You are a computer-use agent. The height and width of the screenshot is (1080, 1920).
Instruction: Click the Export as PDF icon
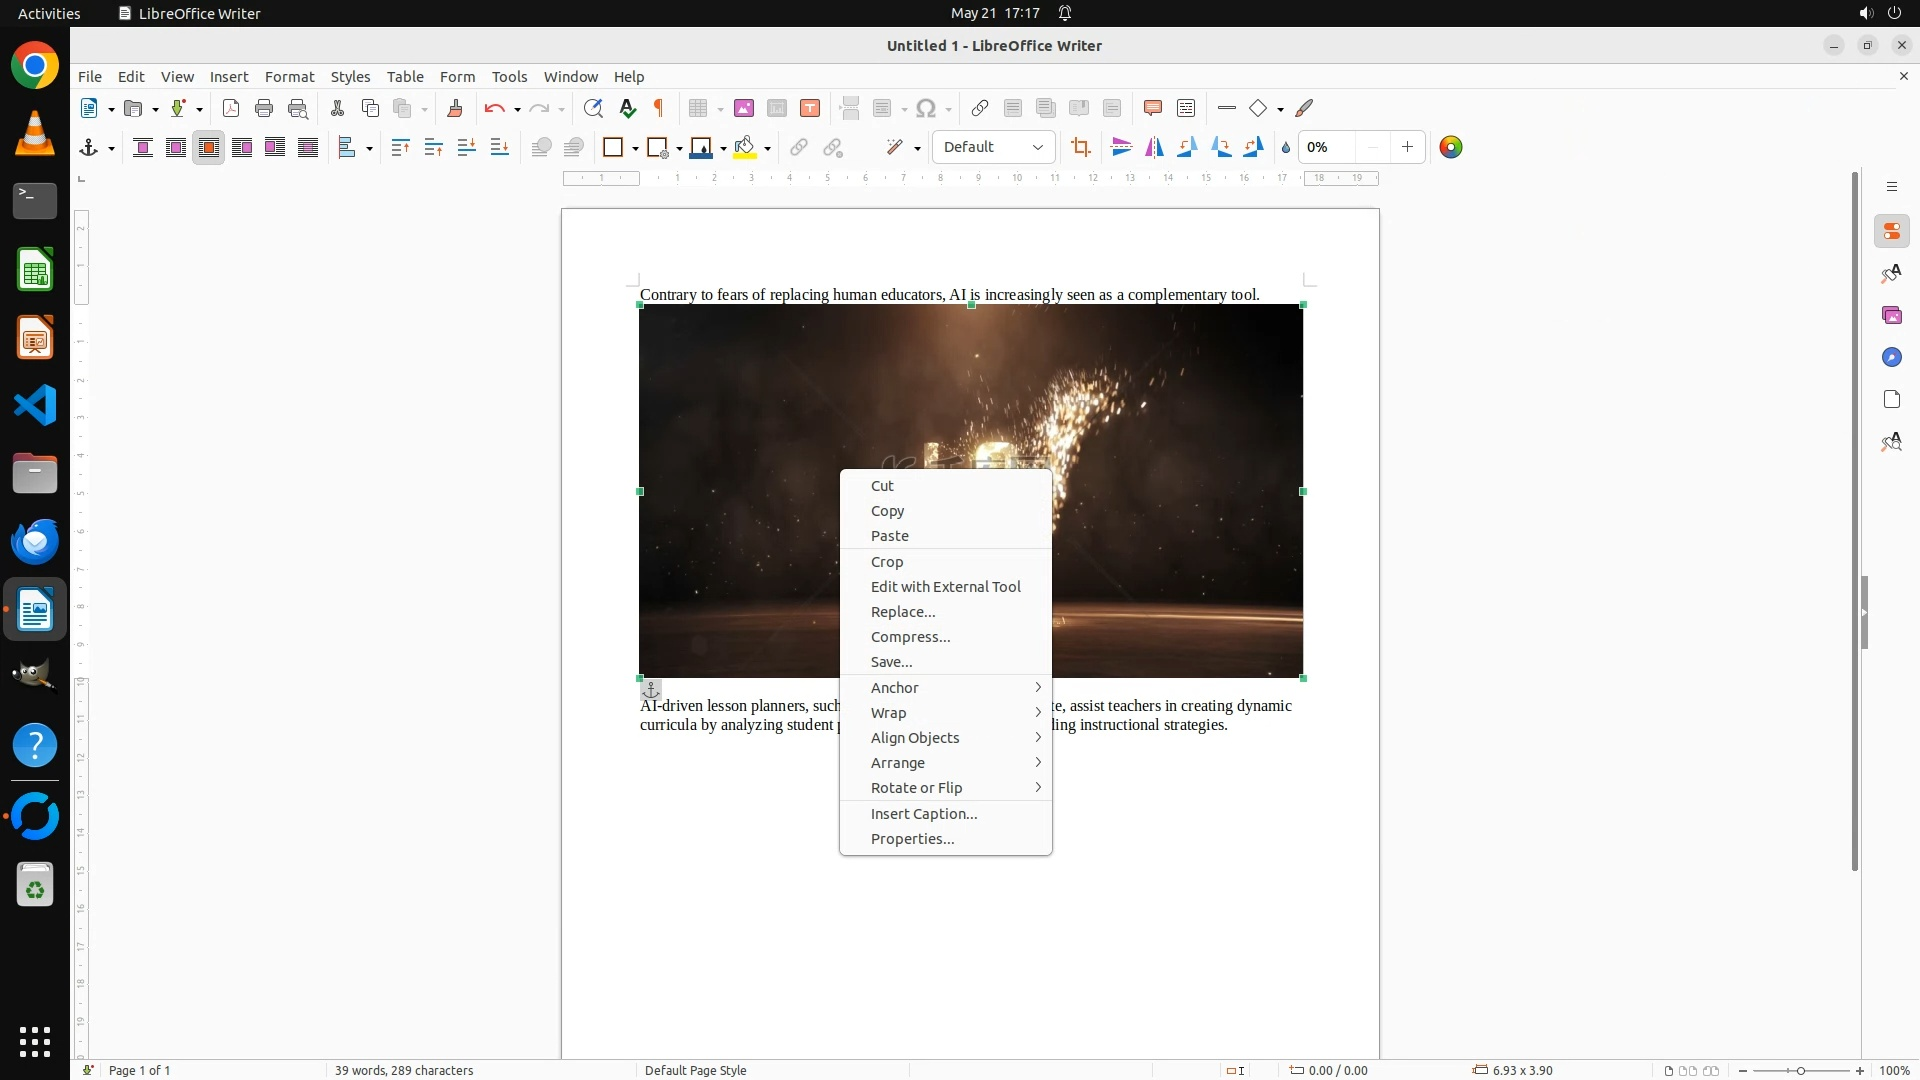tap(231, 109)
